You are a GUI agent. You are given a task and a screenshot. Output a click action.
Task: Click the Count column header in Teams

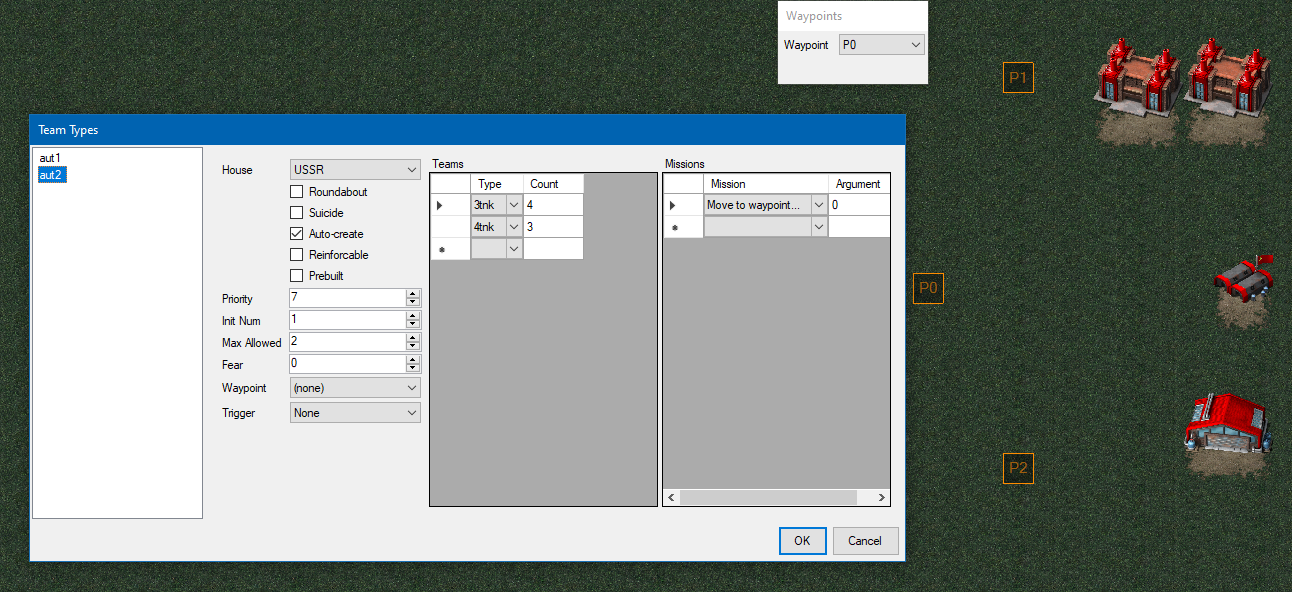pyautogui.click(x=553, y=184)
